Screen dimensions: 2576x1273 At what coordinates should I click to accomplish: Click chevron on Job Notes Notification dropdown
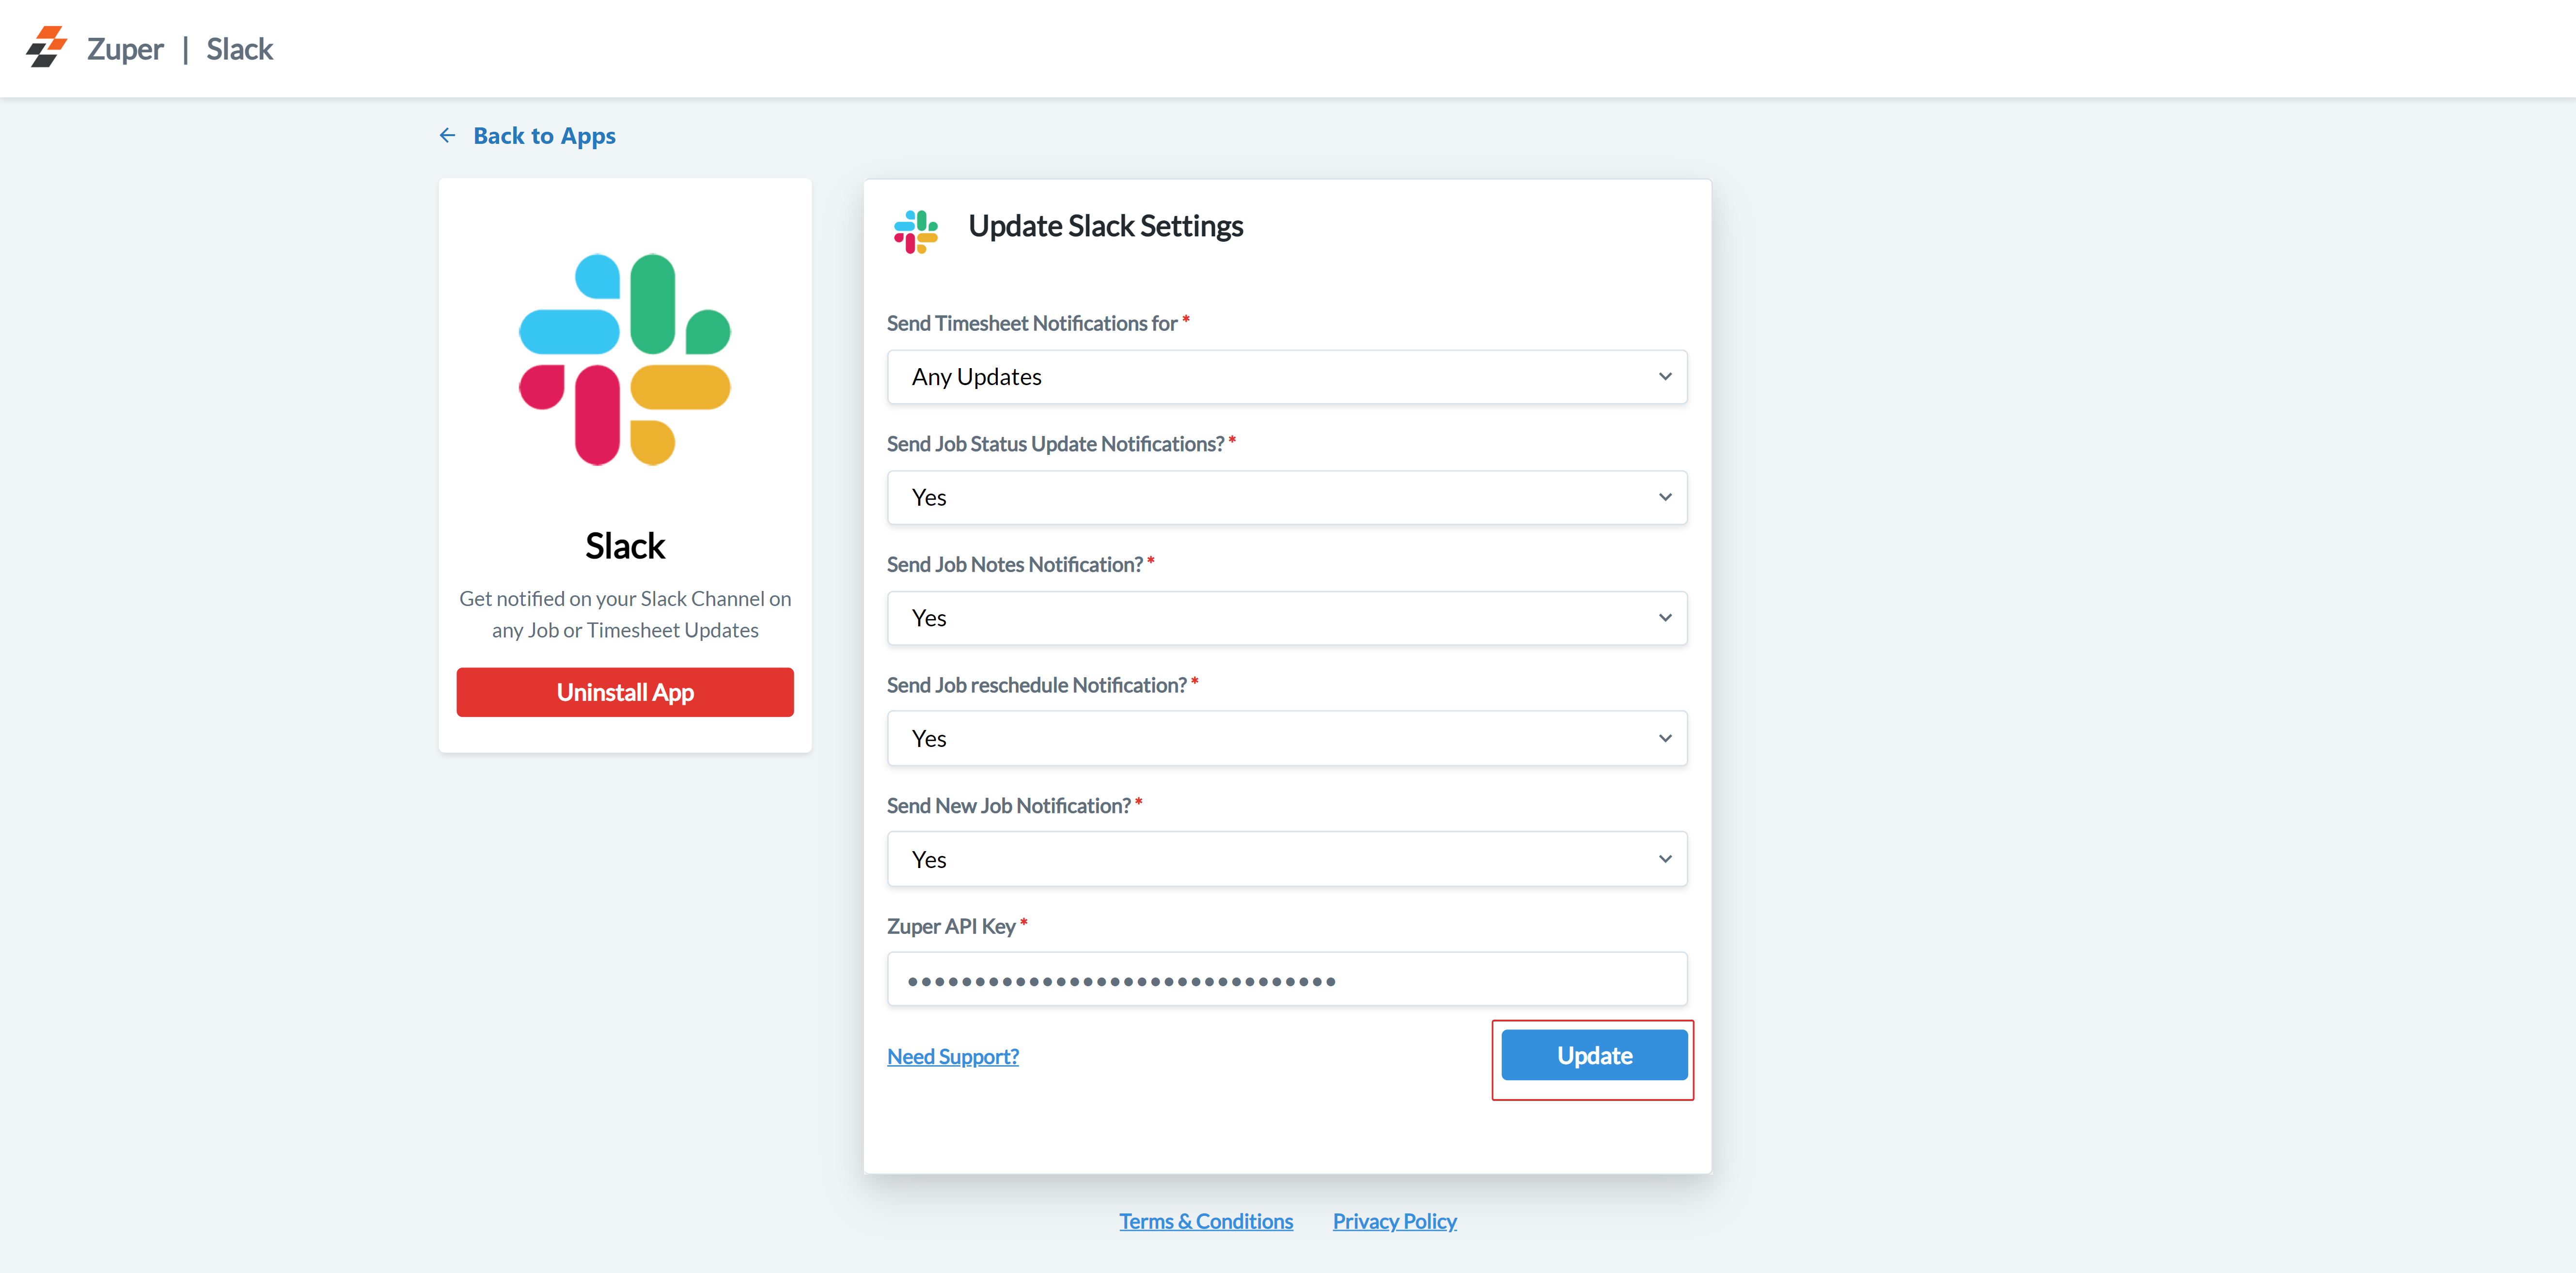coord(1665,618)
